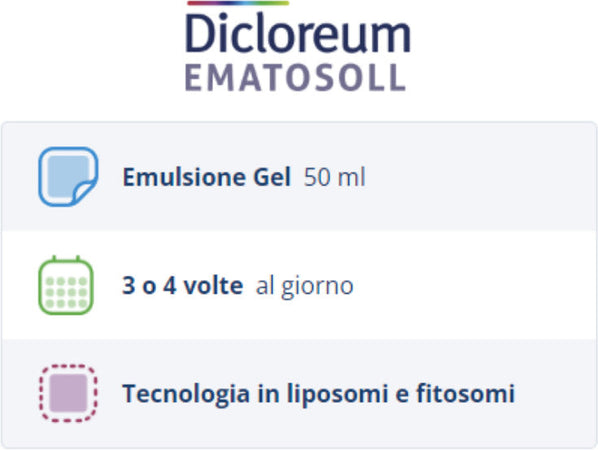Select Tecnologia in liposomi e fitosomi text
Image resolution: width=598 pixels, height=450 pixels.
click(318, 394)
